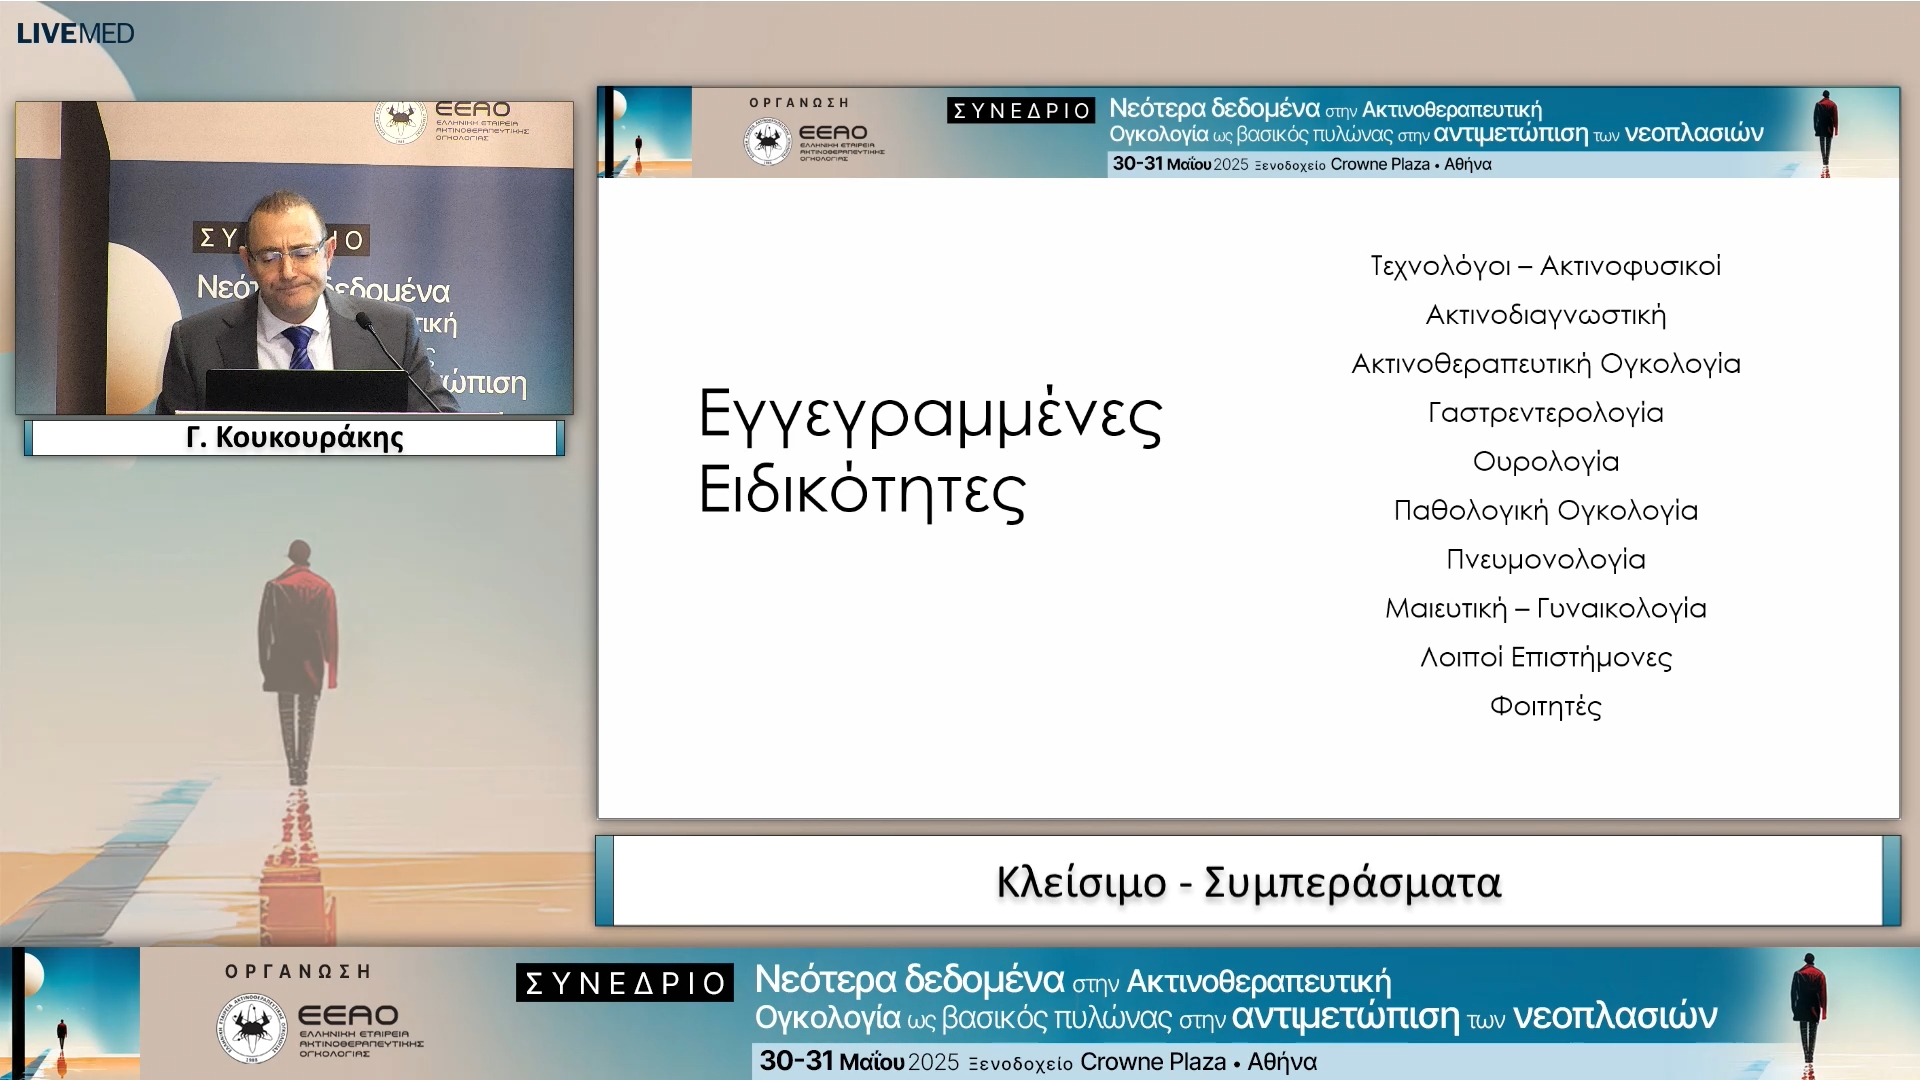Click the conference title in bottom banner
The width and height of the screenshot is (1920, 1080).
coord(1236,998)
